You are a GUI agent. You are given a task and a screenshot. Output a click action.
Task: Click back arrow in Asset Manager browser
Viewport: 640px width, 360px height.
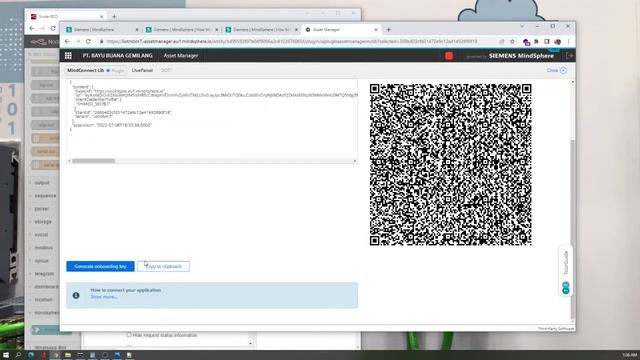point(67,41)
